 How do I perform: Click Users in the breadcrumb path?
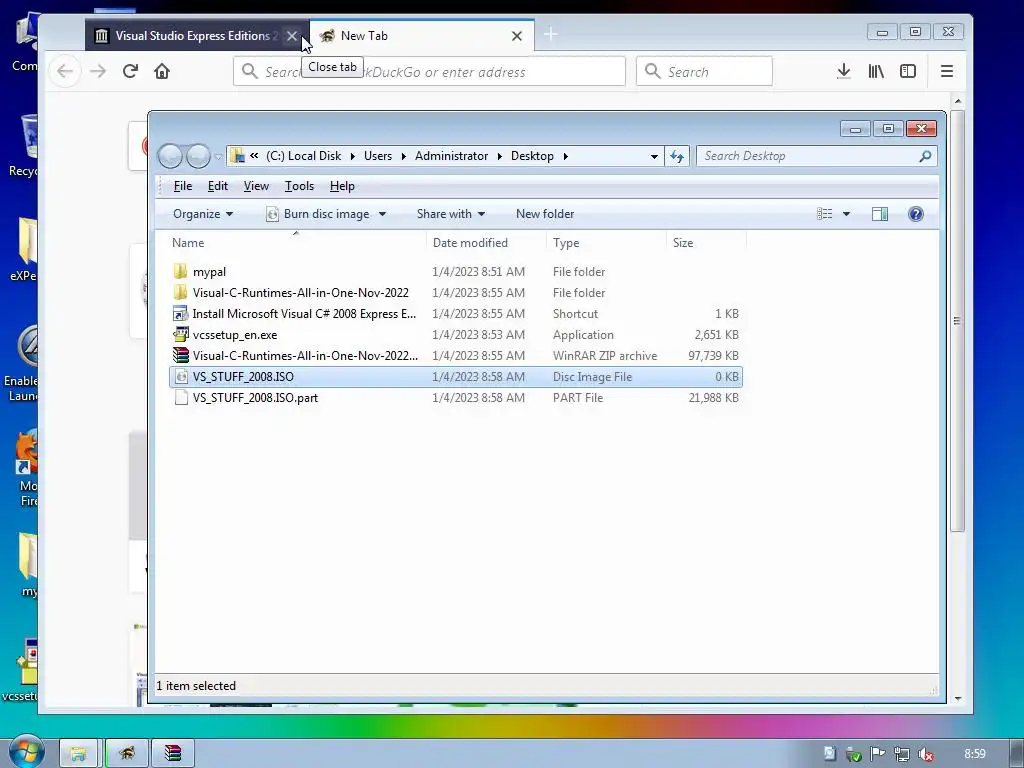(x=377, y=156)
